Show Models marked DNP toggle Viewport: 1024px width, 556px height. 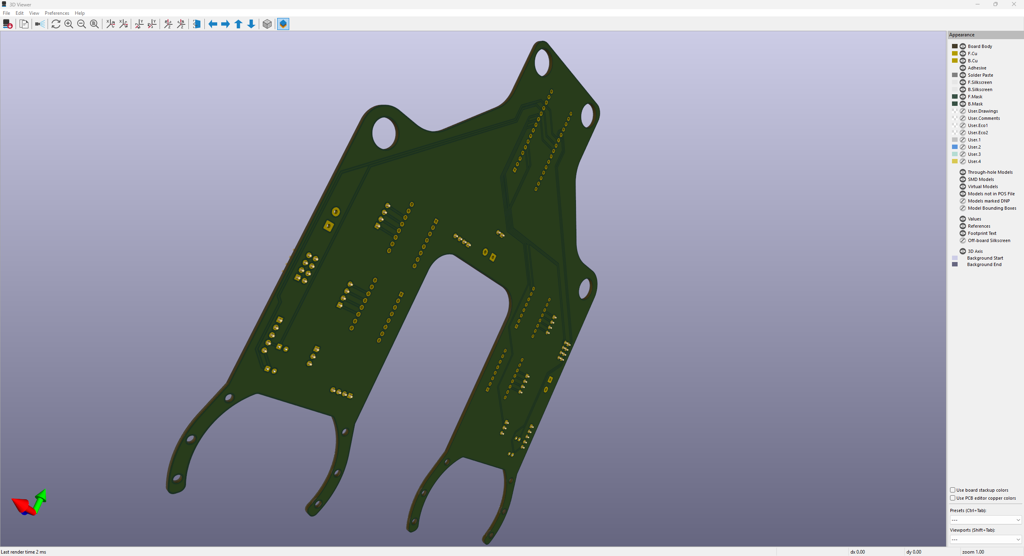pyautogui.click(x=963, y=201)
